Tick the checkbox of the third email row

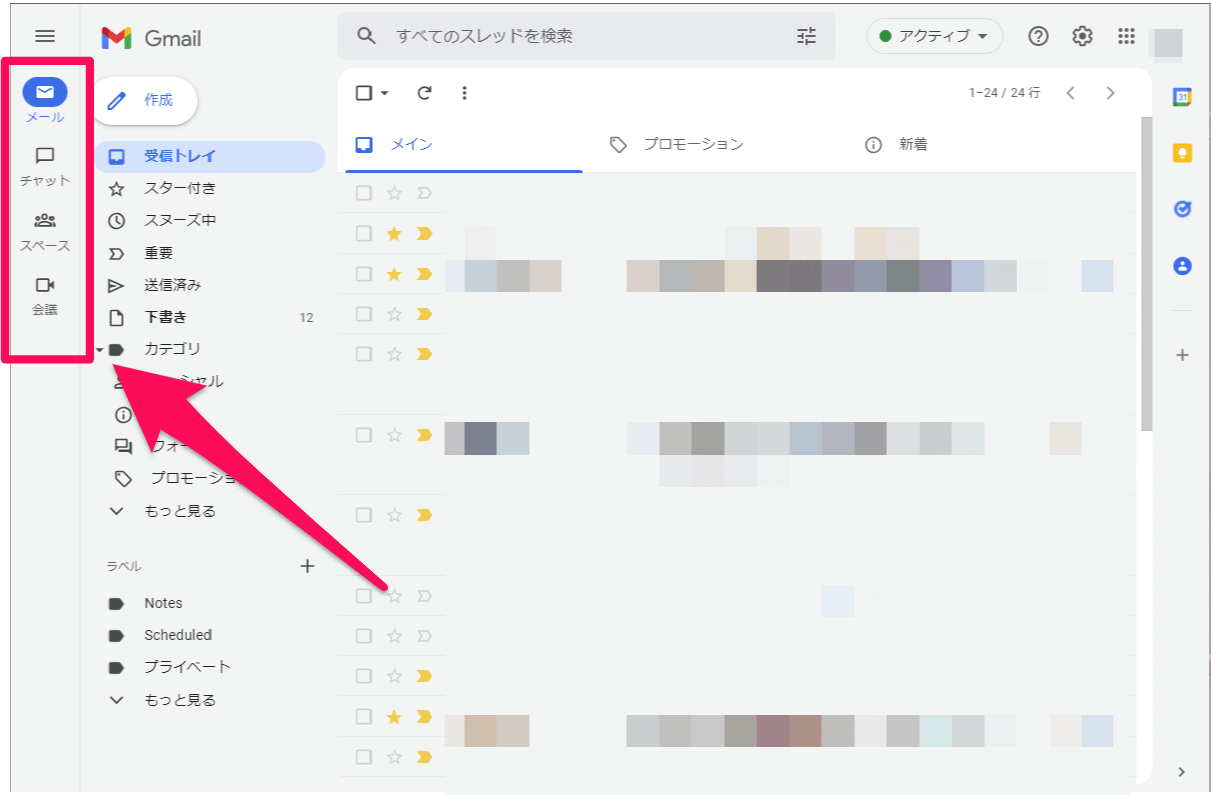coord(364,273)
